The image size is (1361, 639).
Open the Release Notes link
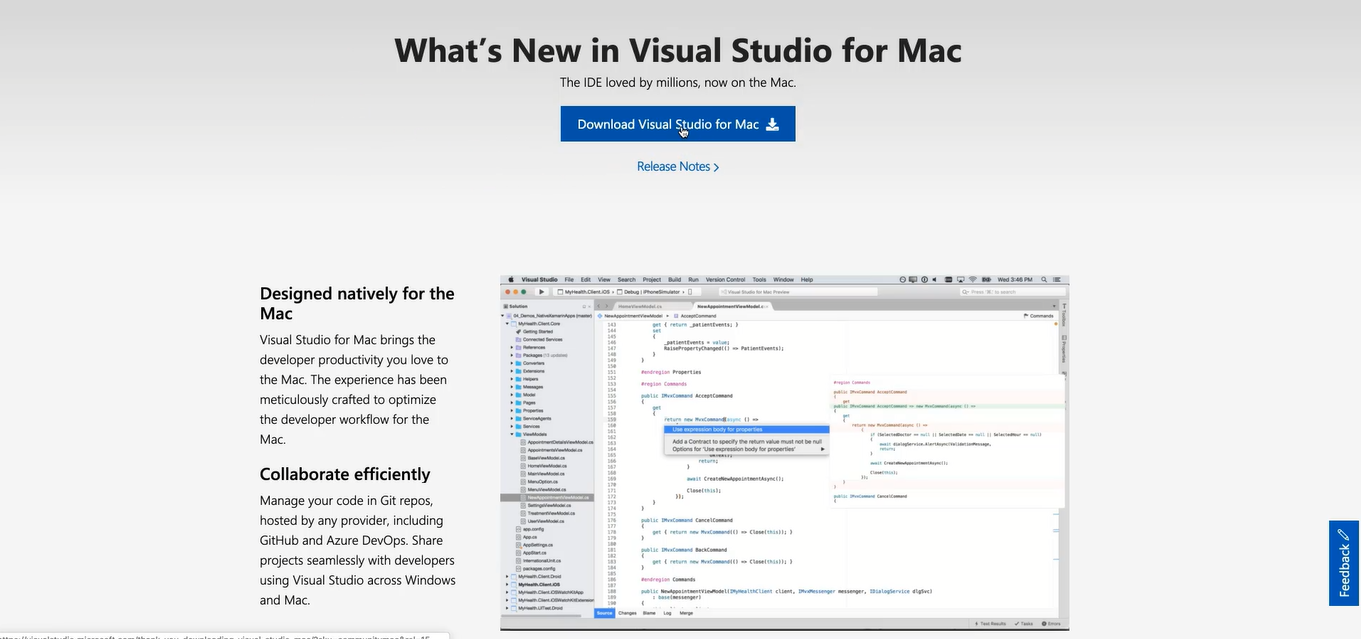pyautogui.click(x=678, y=167)
